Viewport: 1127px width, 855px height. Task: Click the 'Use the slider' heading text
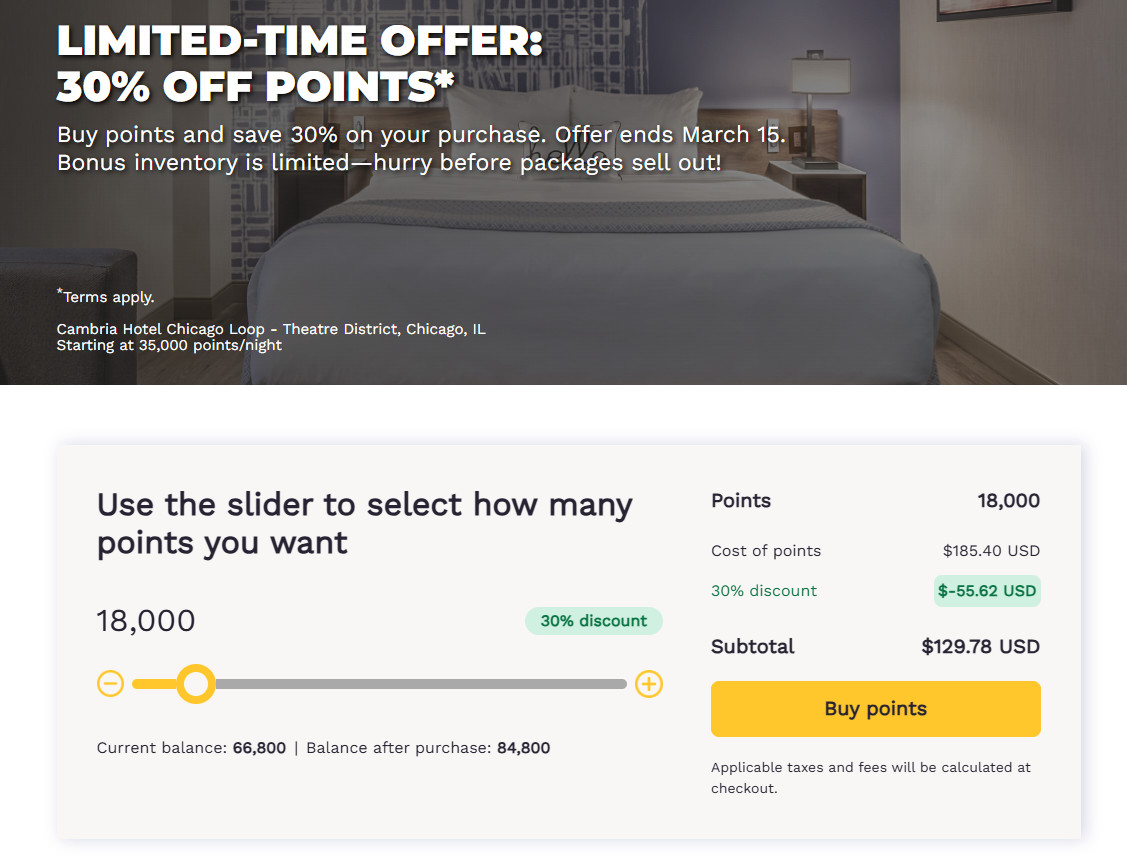(x=364, y=523)
